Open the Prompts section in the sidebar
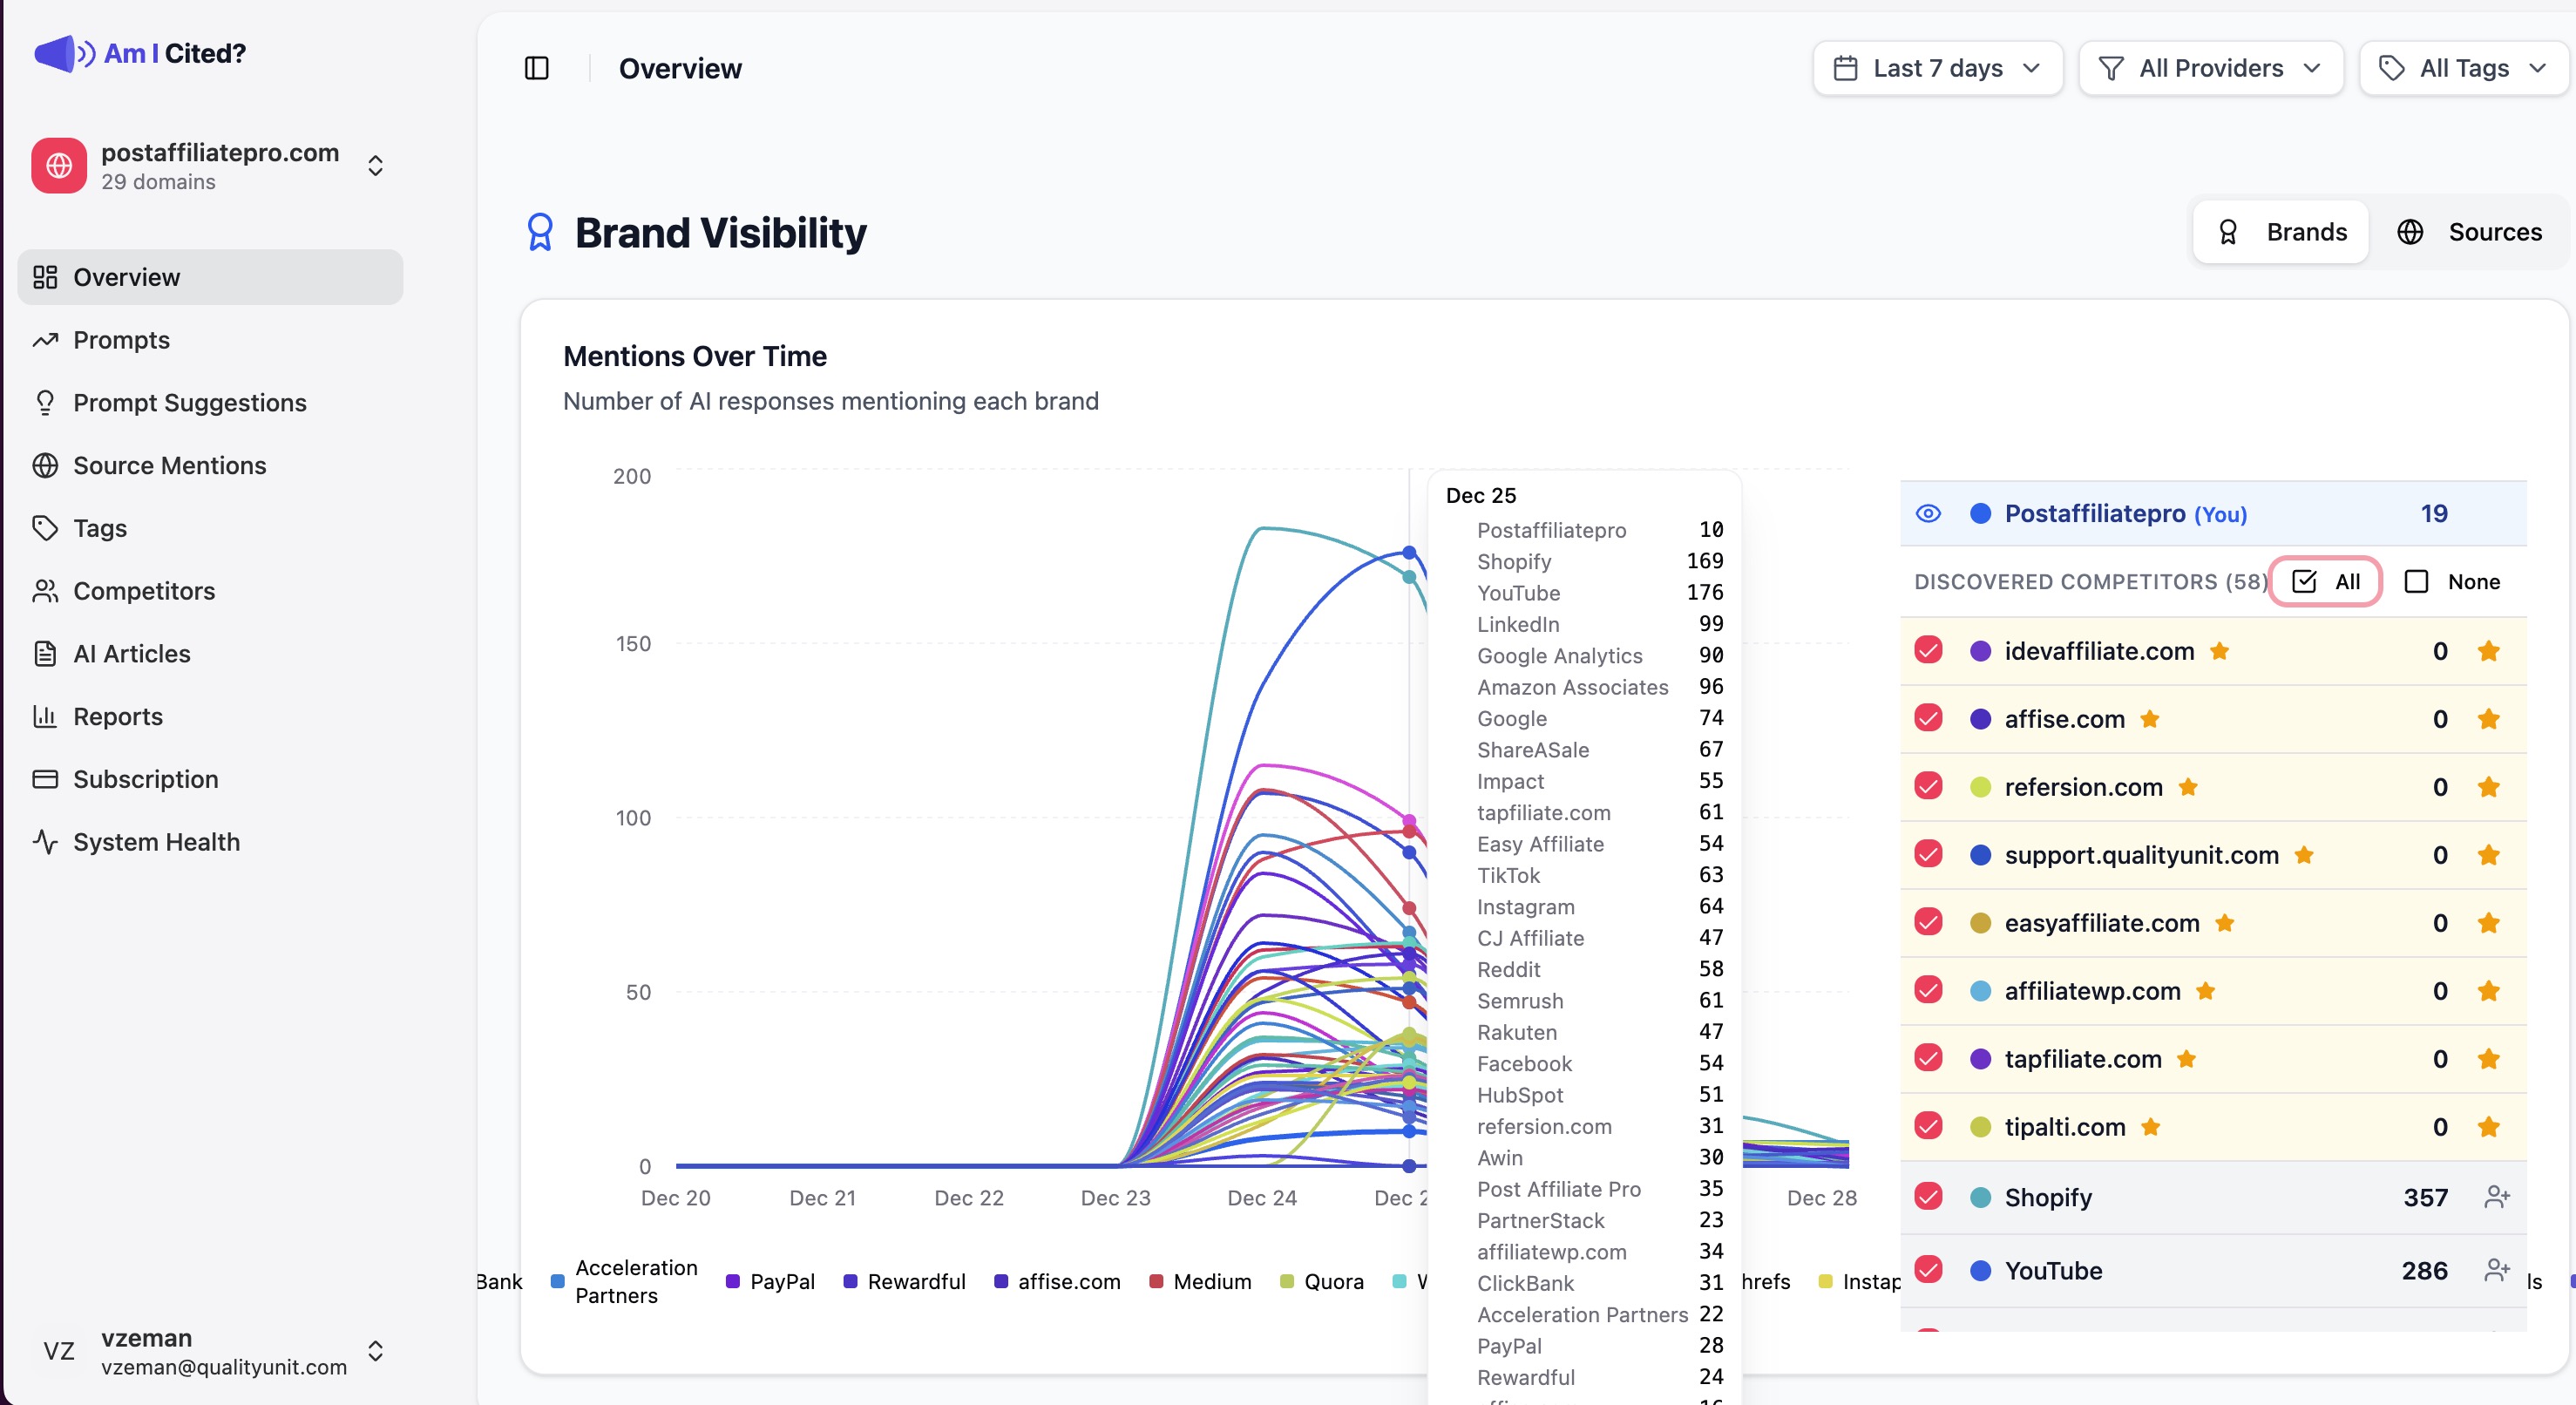 click(x=121, y=340)
